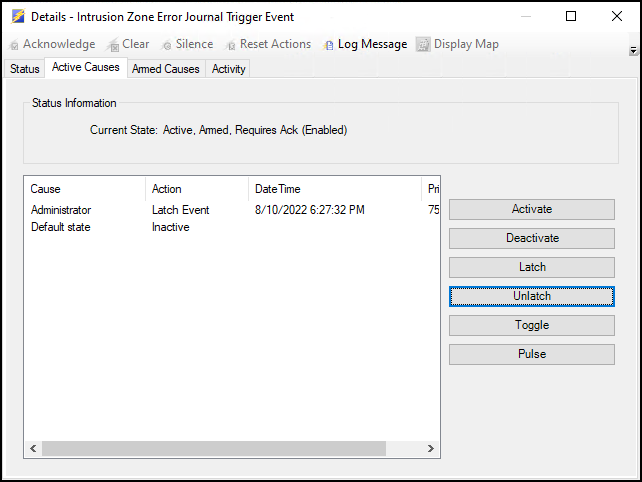The image size is (642, 482).
Task: Select the Active Causes tab
Action: point(86,67)
